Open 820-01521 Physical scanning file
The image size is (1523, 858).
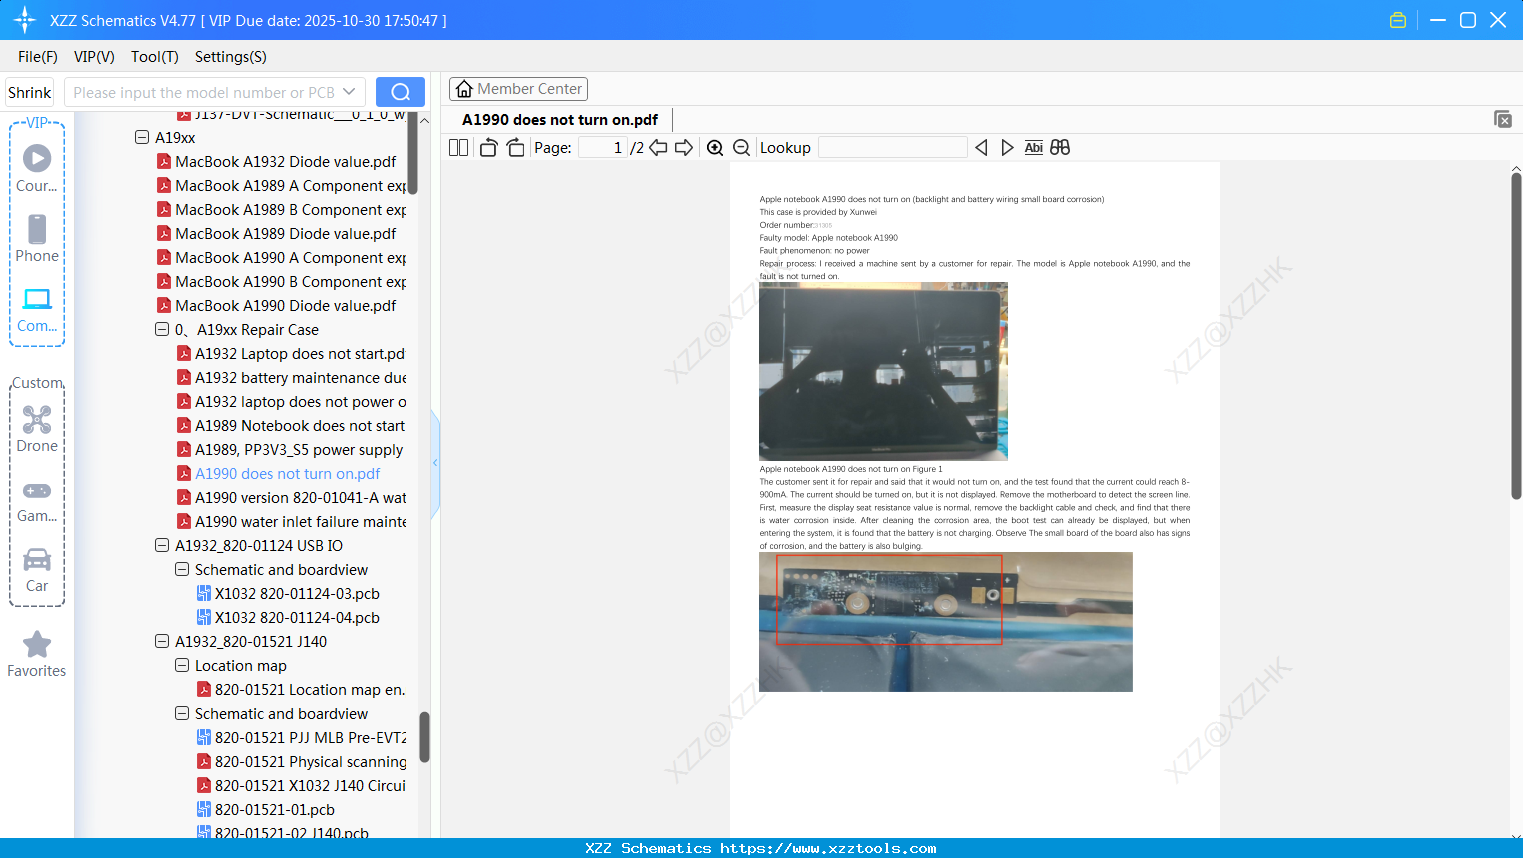click(x=310, y=761)
